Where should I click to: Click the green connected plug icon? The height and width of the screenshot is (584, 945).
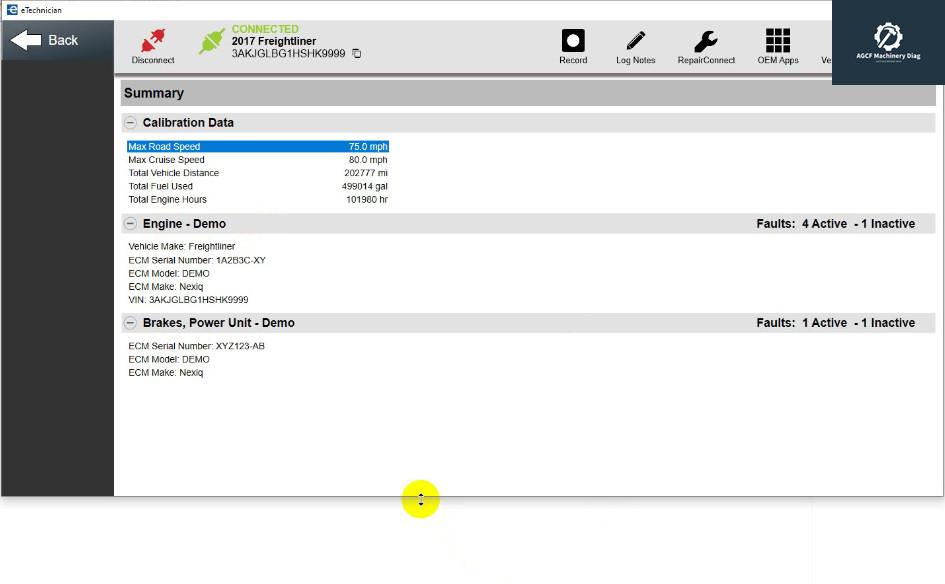(212, 40)
